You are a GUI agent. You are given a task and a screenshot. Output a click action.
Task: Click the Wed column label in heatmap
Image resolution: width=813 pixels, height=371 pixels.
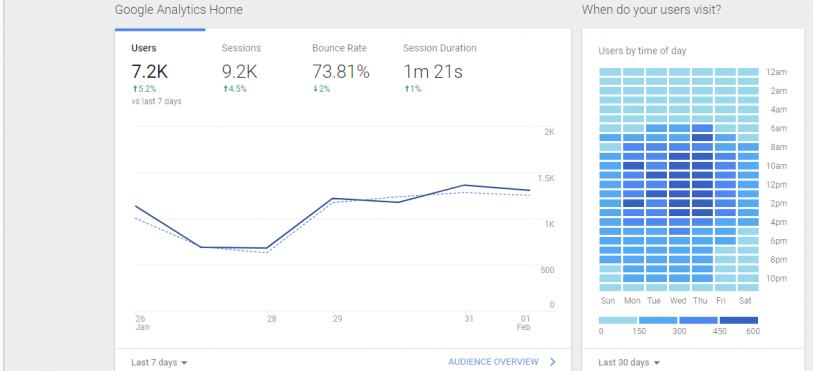pyautogui.click(x=678, y=301)
